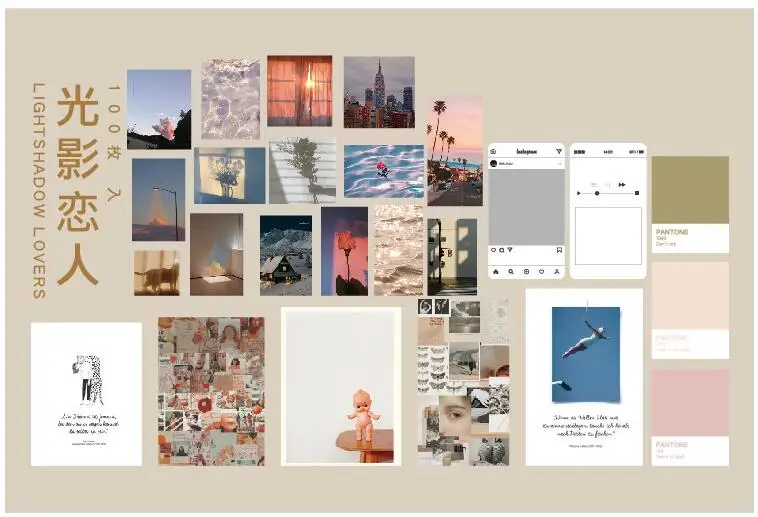Image resolution: width=758 pixels, height=517 pixels.
Task: Open comments with the speech bubble icon
Action: coord(502,250)
